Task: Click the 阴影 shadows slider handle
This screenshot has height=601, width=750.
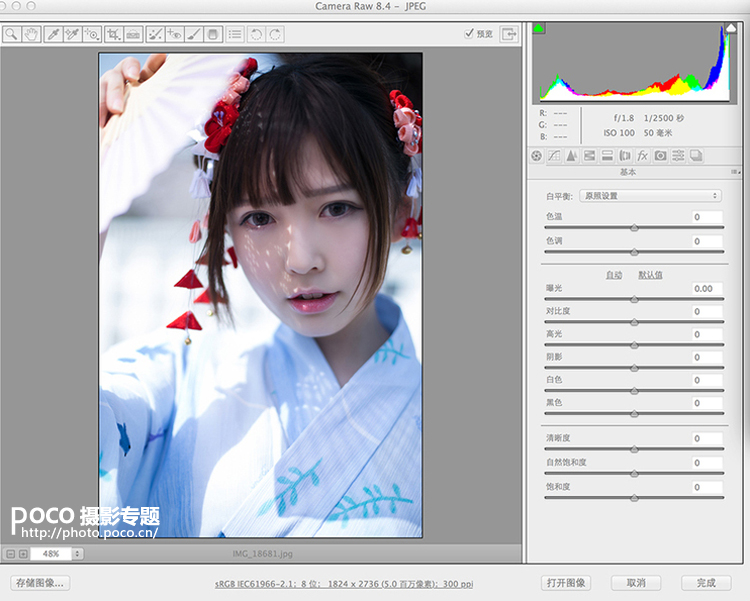Action: click(x=634, y=368)
